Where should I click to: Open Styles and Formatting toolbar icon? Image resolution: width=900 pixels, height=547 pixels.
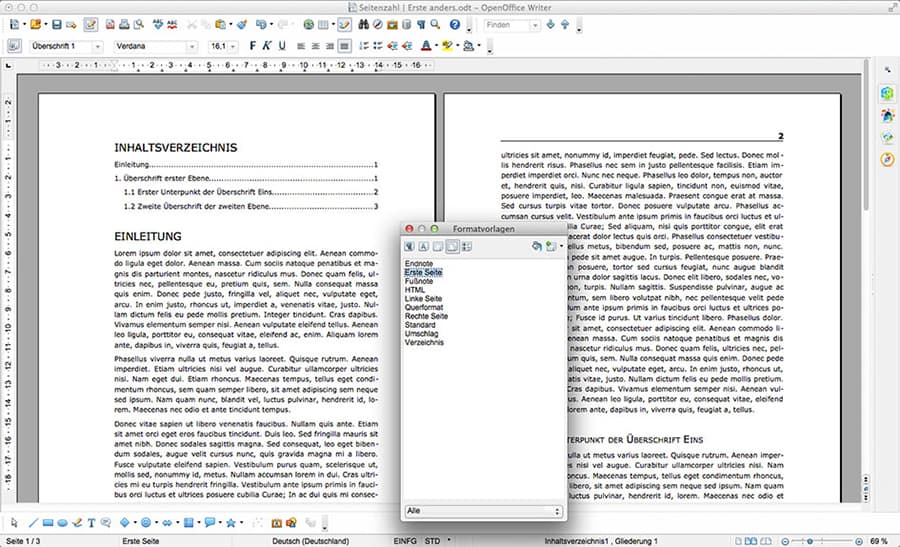click(x=14, y=46)
